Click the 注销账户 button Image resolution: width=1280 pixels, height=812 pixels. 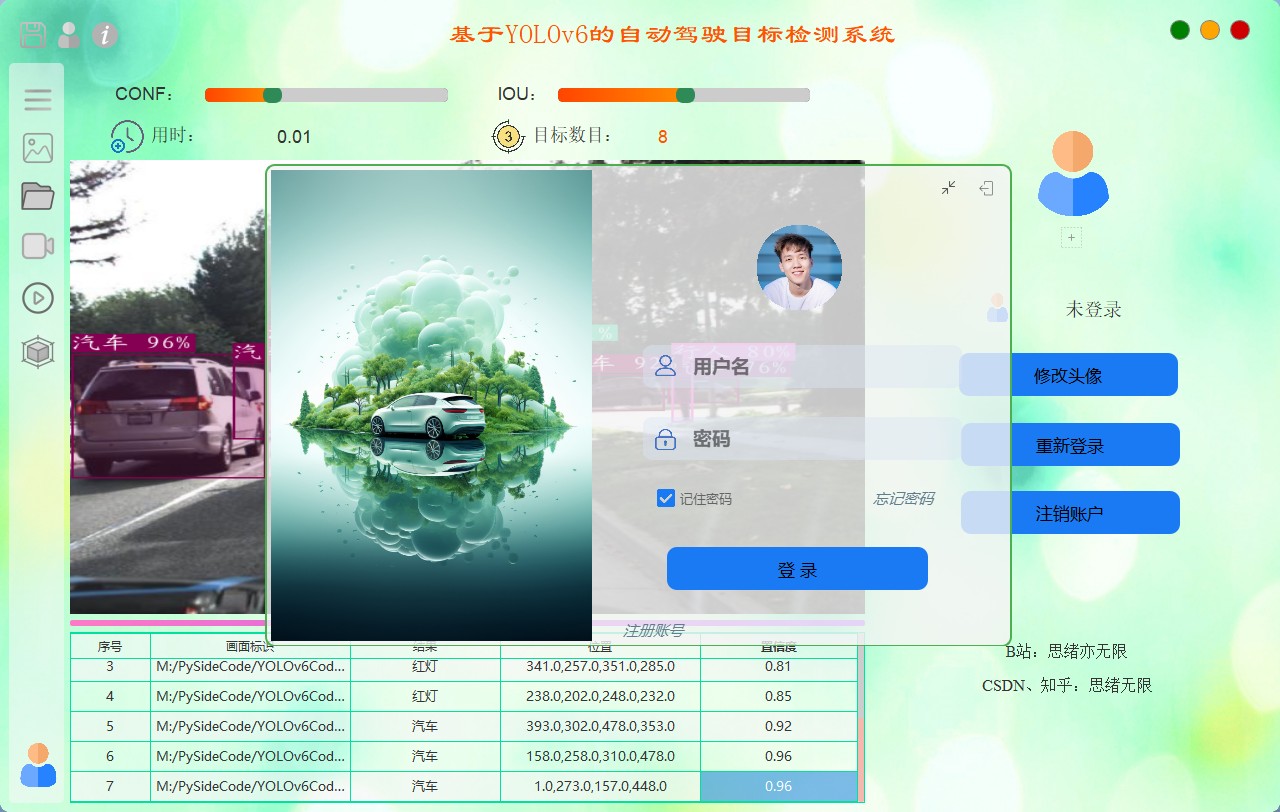click(1070, 513)
